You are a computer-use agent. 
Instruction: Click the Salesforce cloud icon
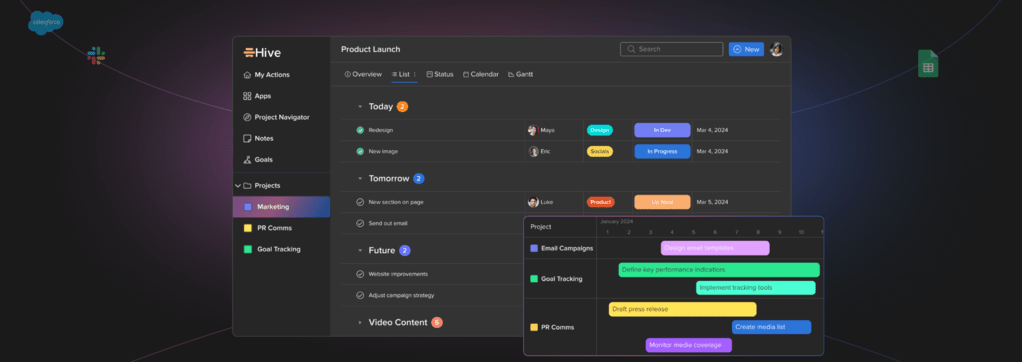(46, 23)
